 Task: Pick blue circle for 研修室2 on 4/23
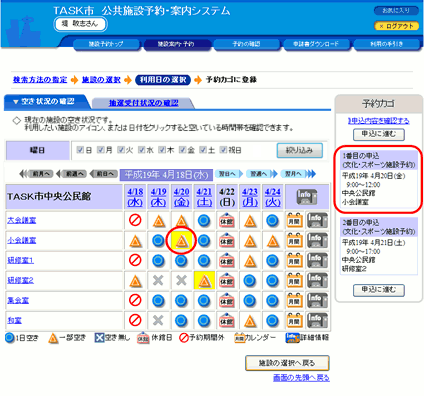click(x=250, y=280)
